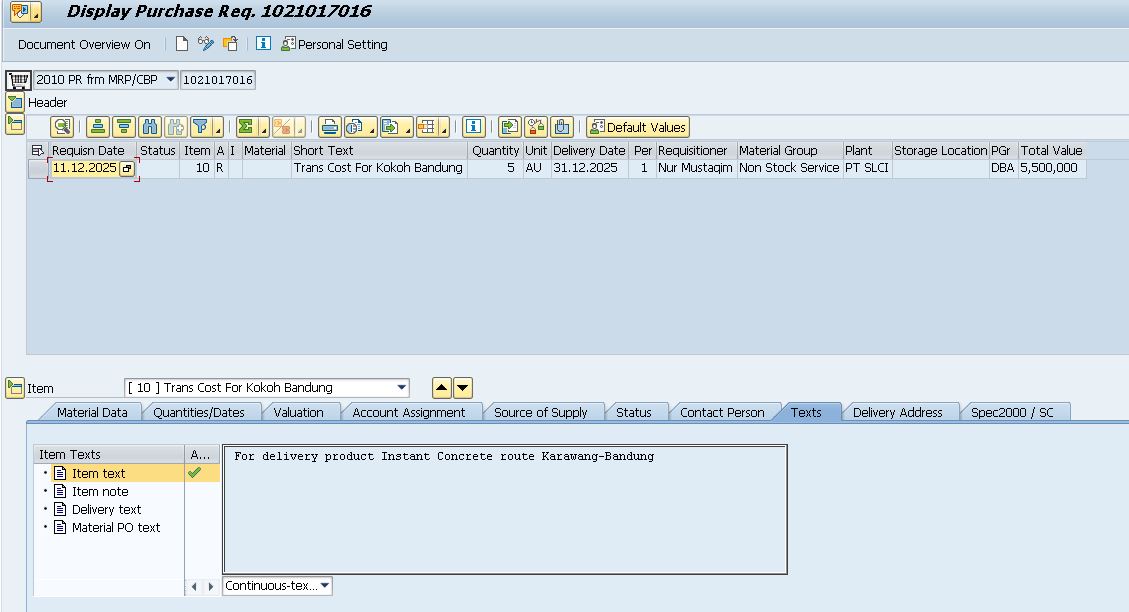Switch to the Account Assignment tab

click(x=408, y=412)
